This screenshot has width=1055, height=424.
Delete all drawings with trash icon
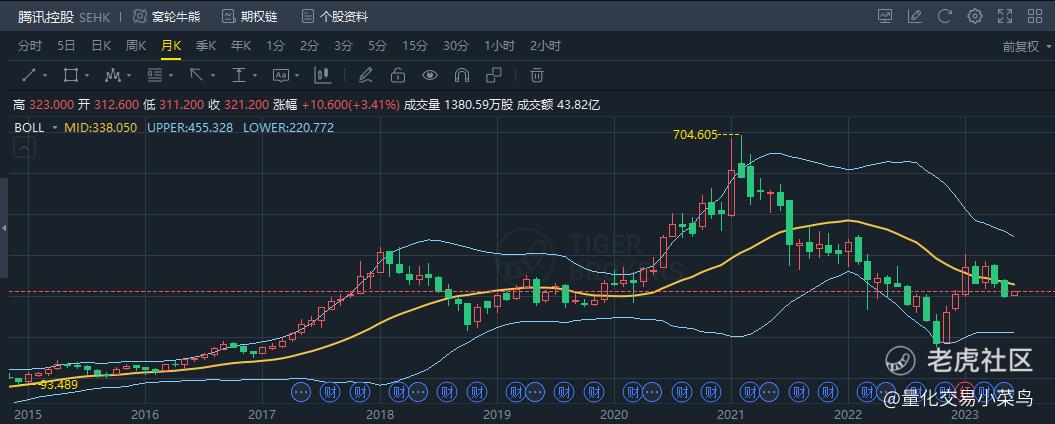(536, 75)
